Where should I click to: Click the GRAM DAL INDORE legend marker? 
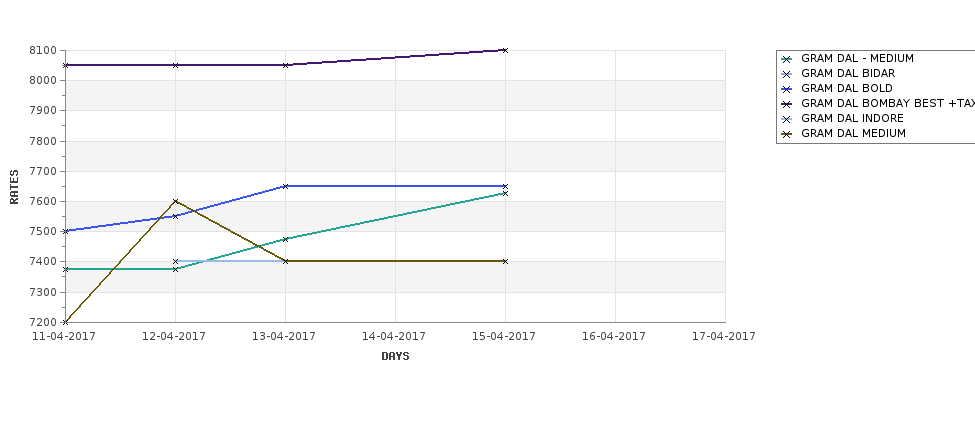pos(787,119)
